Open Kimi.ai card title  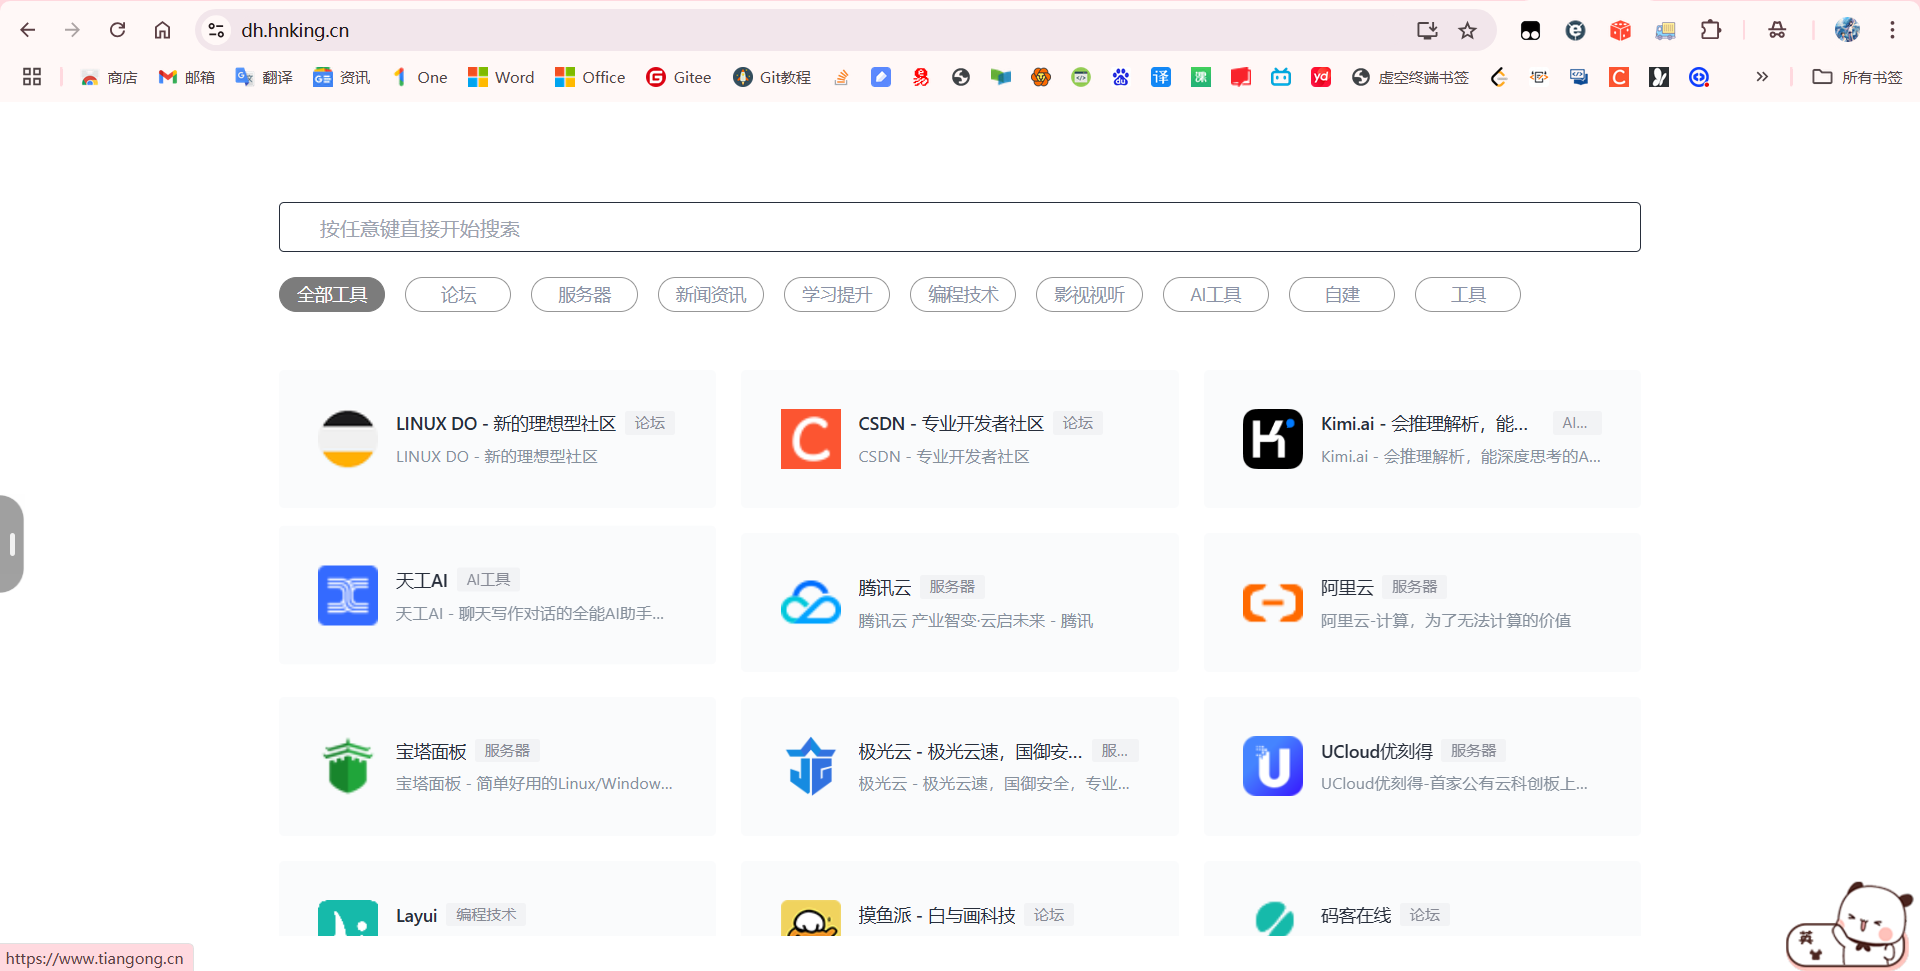tap(1424, 423)
